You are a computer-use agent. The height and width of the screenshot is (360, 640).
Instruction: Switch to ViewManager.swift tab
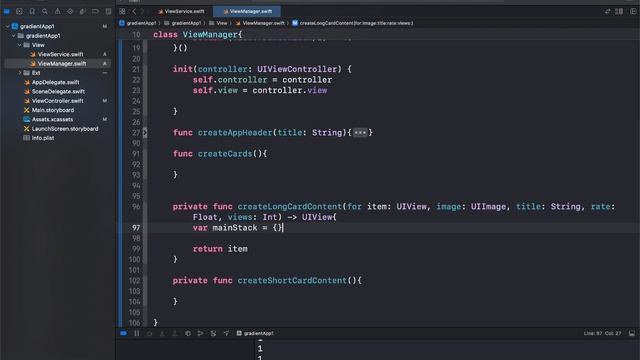click(x=247, y=11)
